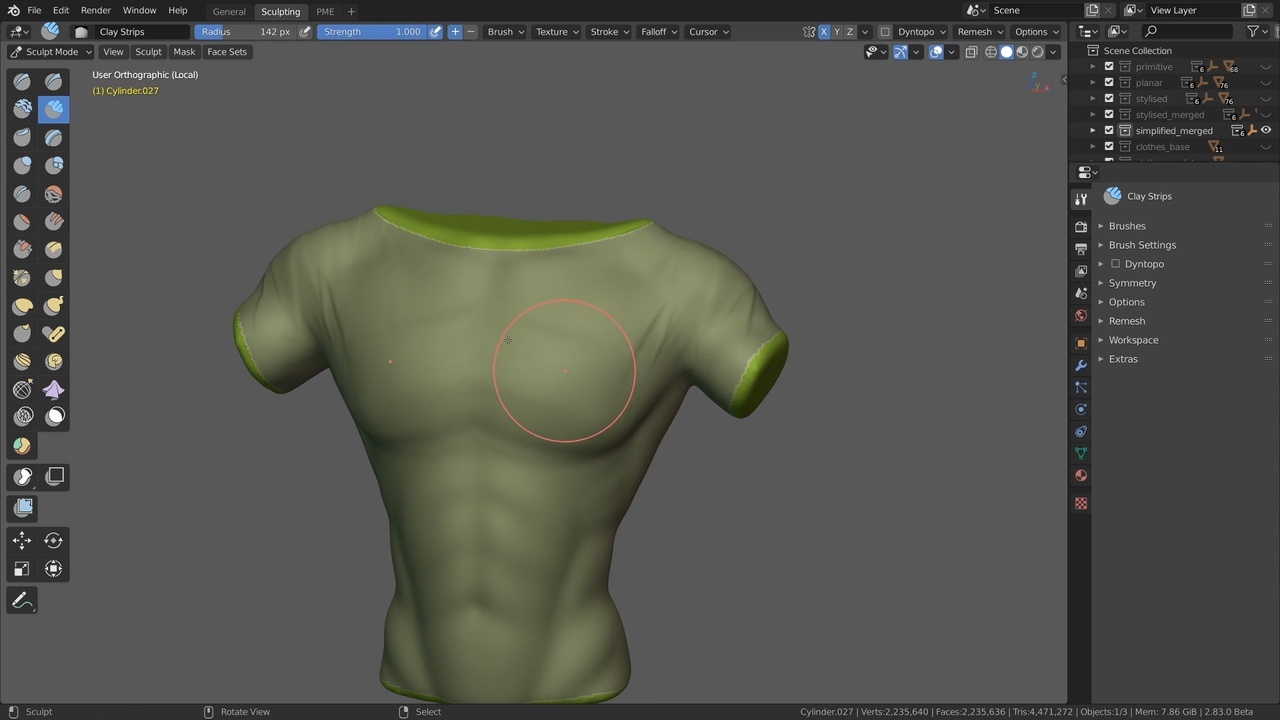
Task: Uncheck the clothes_base collection checkbox
Action: 1109,147
